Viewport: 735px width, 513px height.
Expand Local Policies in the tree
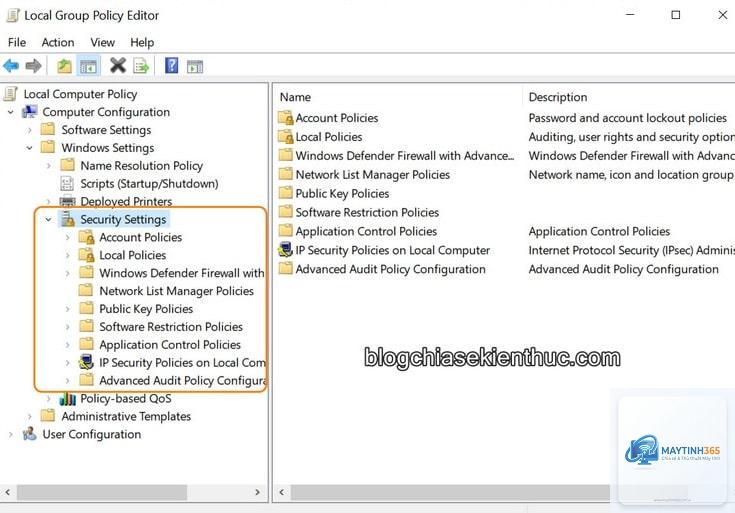coord(68,256)
